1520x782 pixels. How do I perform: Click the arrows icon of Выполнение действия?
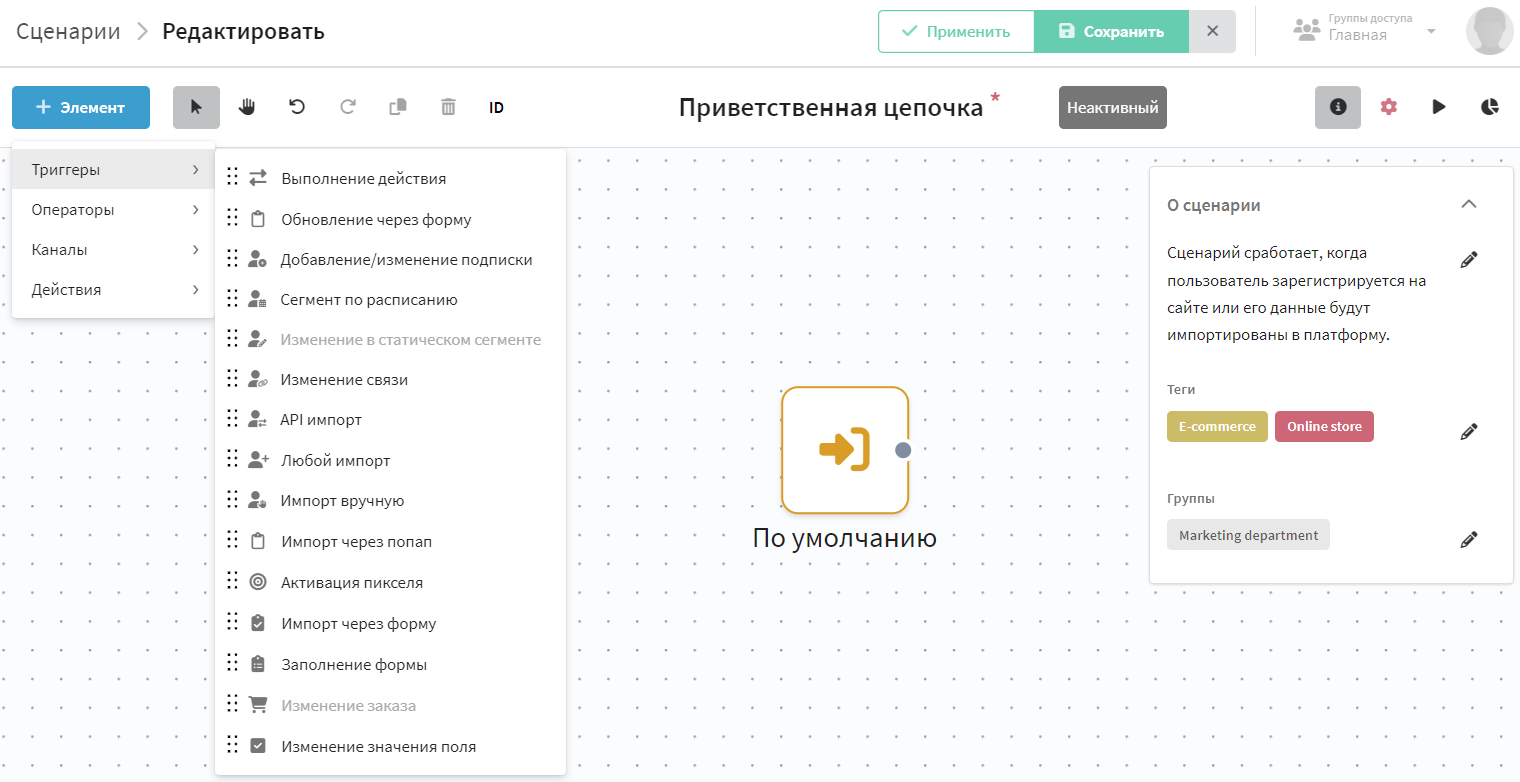258,178
